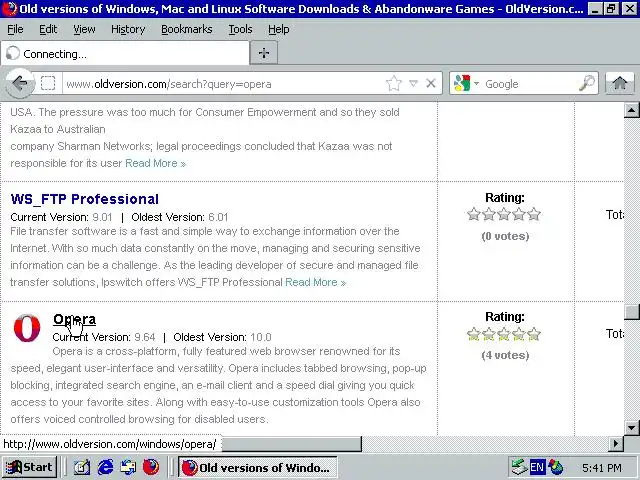Click the Opera Oldest Version 10.0 text
Screen dimensions: 640x480
tap(222, 337)
